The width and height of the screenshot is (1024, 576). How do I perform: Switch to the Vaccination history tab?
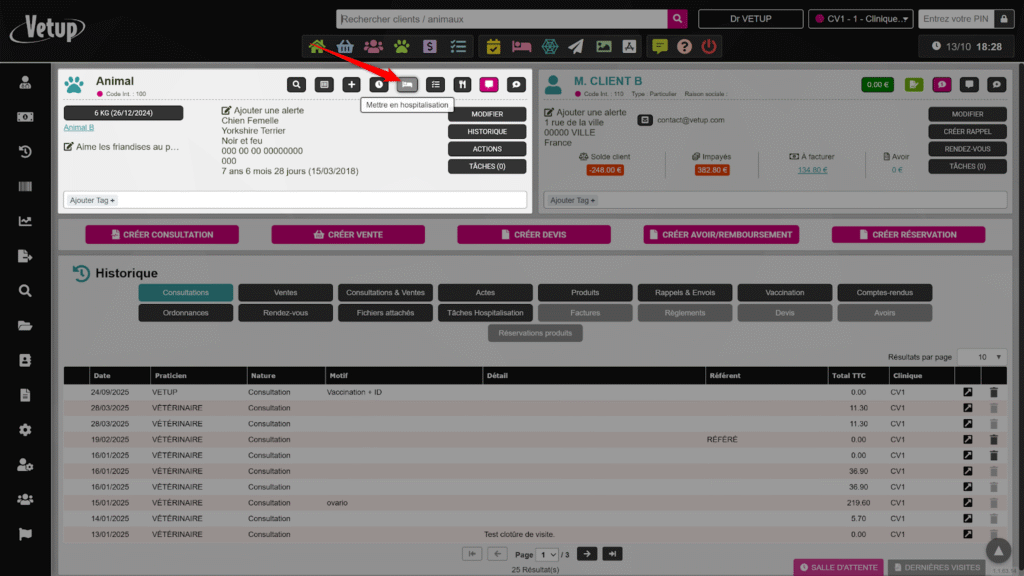point(784,293)
